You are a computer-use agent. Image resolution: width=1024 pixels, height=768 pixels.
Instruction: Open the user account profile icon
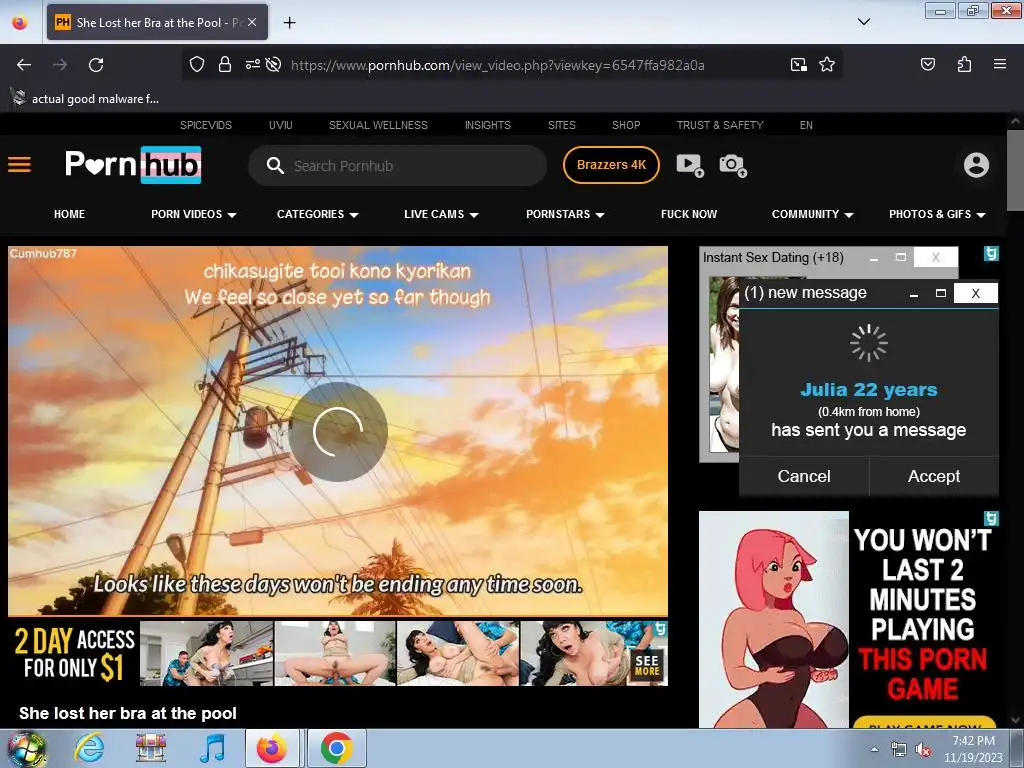[x=976, y=165]
